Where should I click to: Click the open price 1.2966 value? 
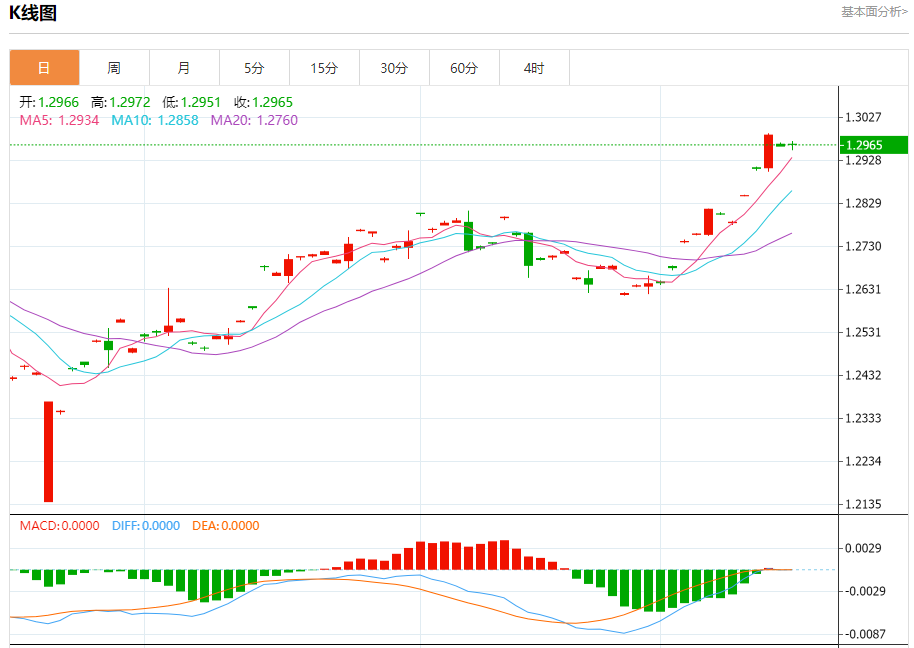tap(58, 103)
